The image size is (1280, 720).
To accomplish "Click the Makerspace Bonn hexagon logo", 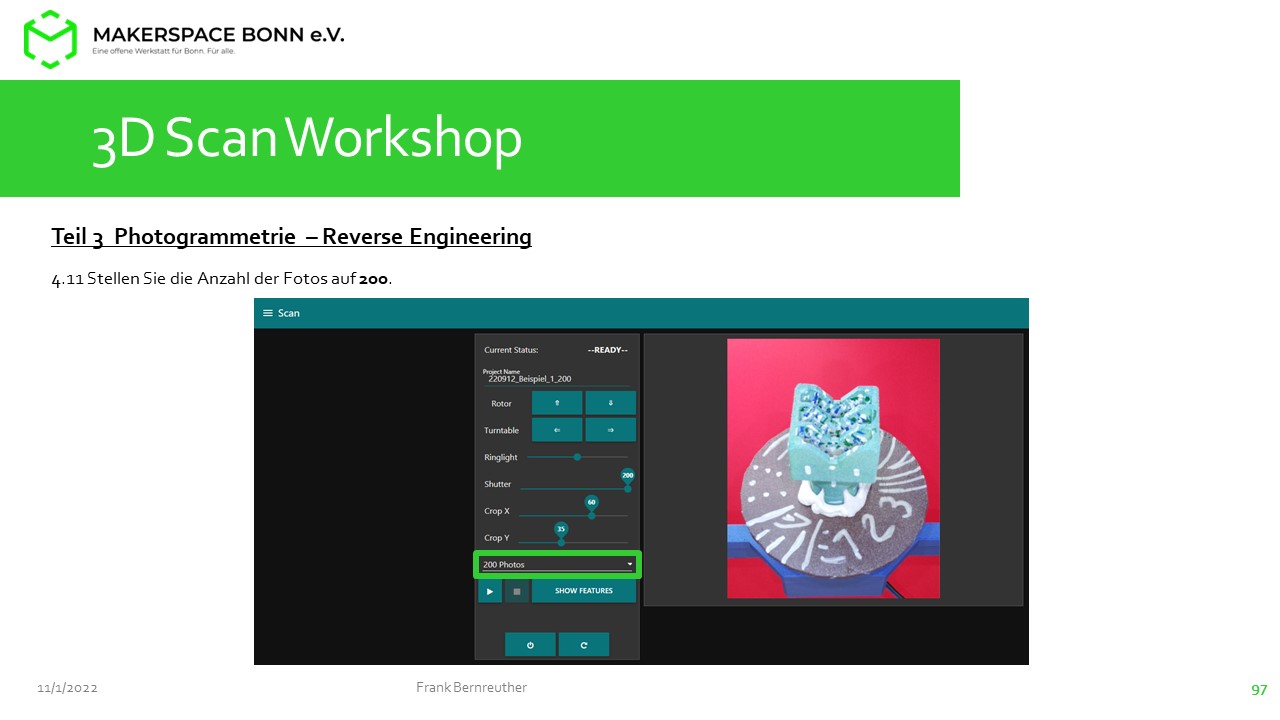I will tap(50, 39).
